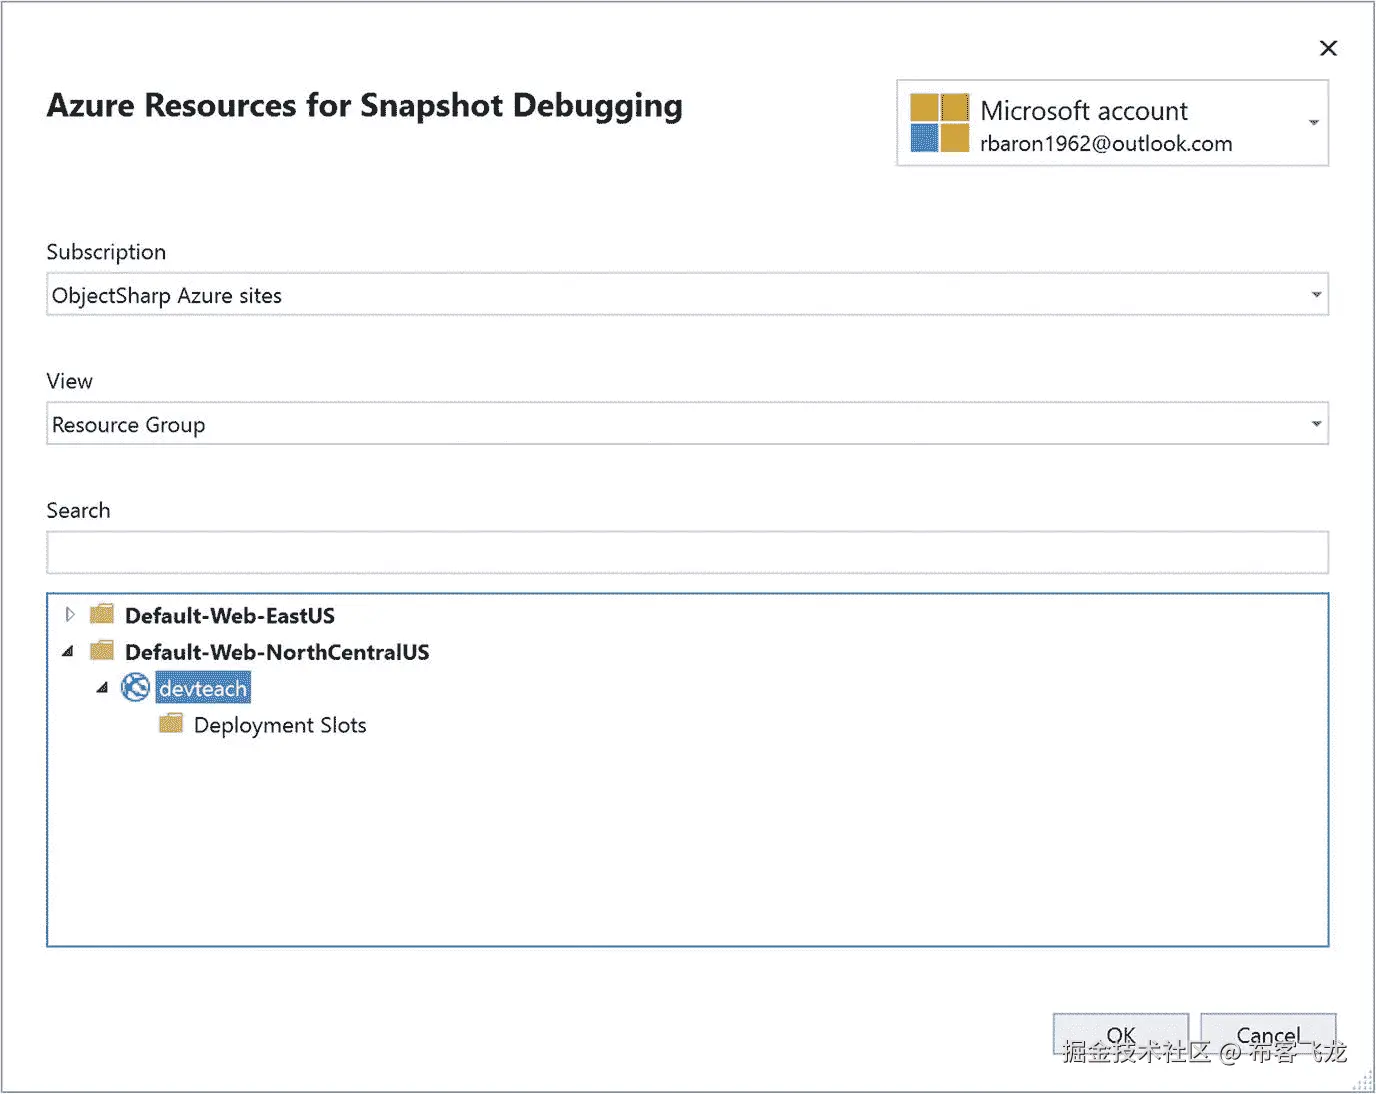Viewport: 1376px width, 1094px height.
Task: Select the Default-Web-NorthCentralUS resource group
Action: pos(277,652)
